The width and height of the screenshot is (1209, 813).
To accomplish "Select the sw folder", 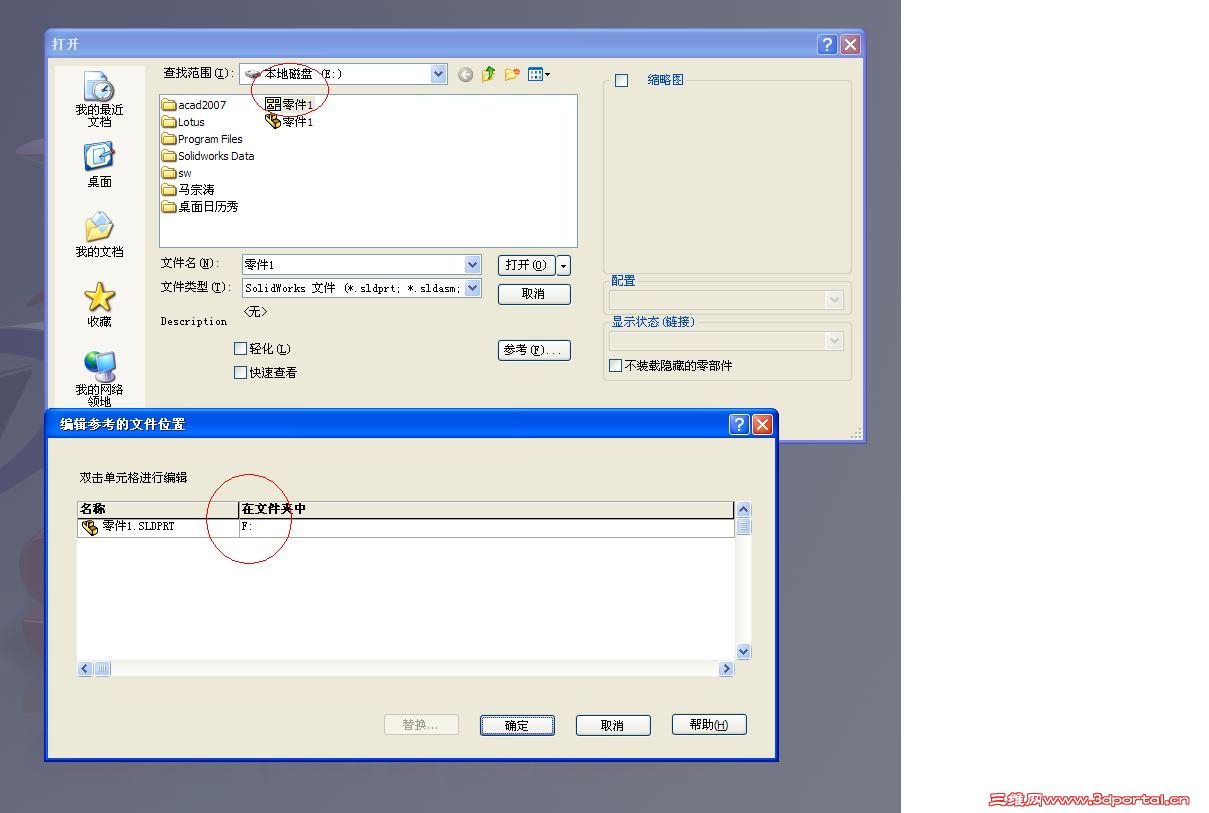I will click(x=177, y=173).
